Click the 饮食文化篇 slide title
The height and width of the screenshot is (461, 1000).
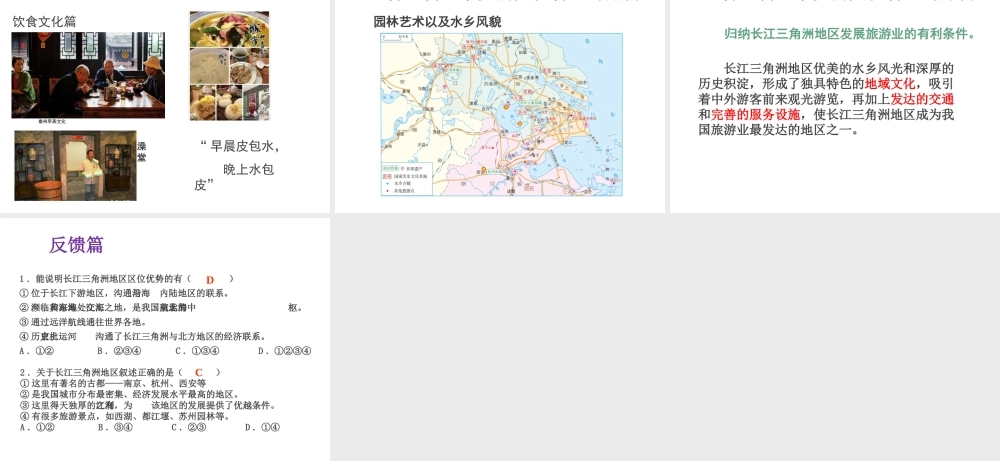[44, 22]
